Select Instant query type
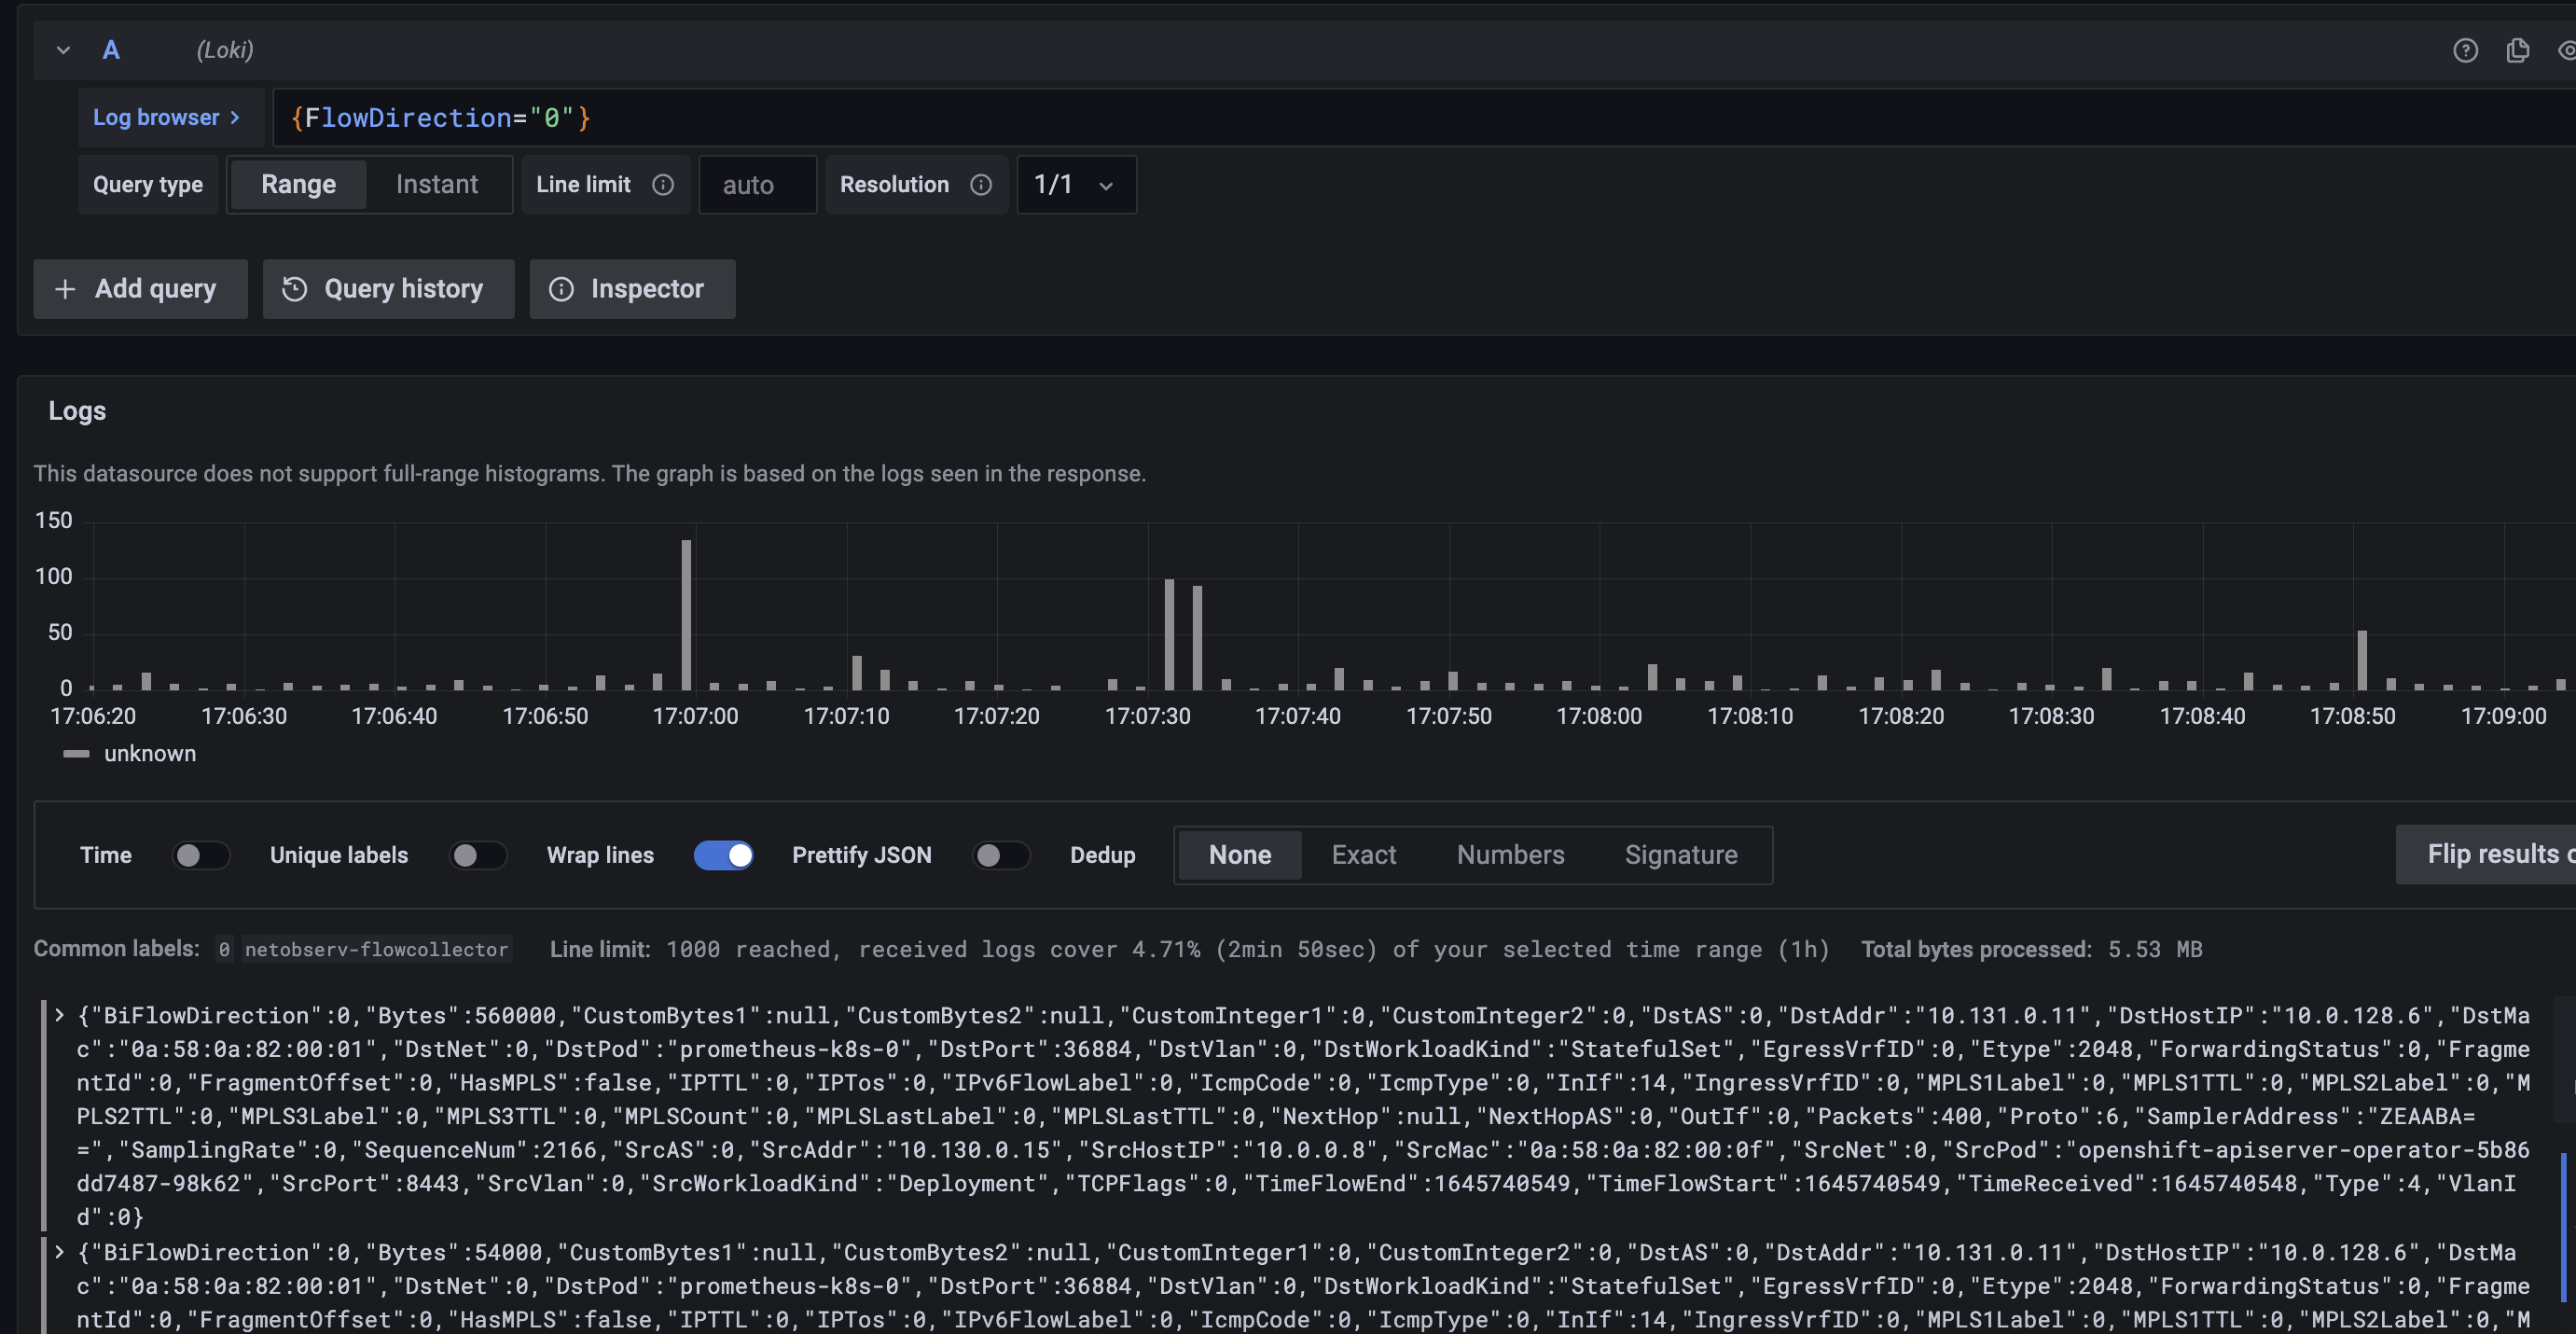 tap(436, 185)
